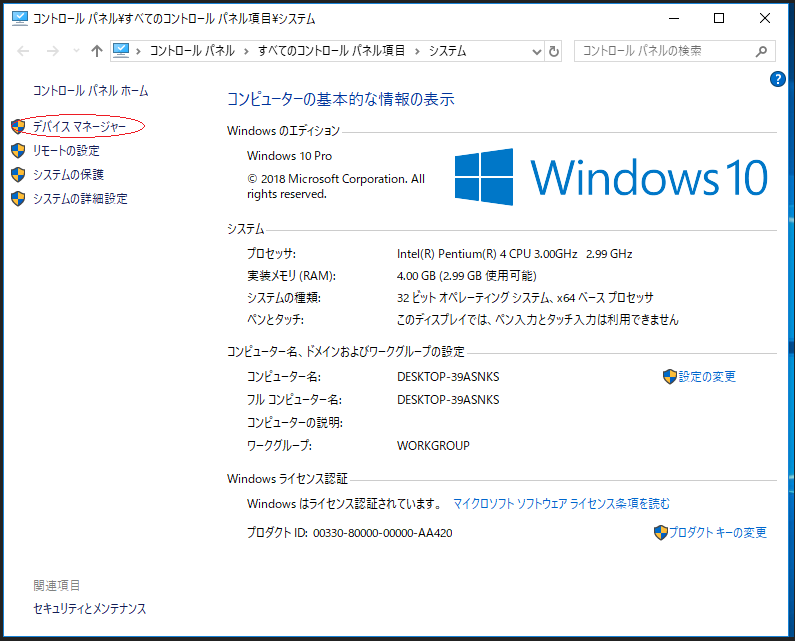Click computer icon in address bar
The height and width of the screenshot is (641, 795).
tap(121, 51)
